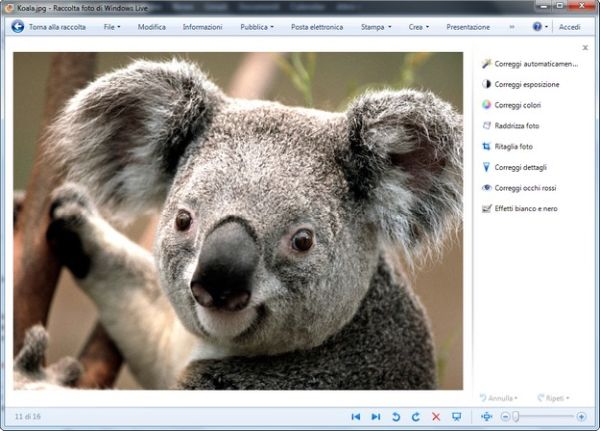The height and width of the screenshot is (431, 600).
Task: Open the Informazioni menu item
Action: pos(203,27)
